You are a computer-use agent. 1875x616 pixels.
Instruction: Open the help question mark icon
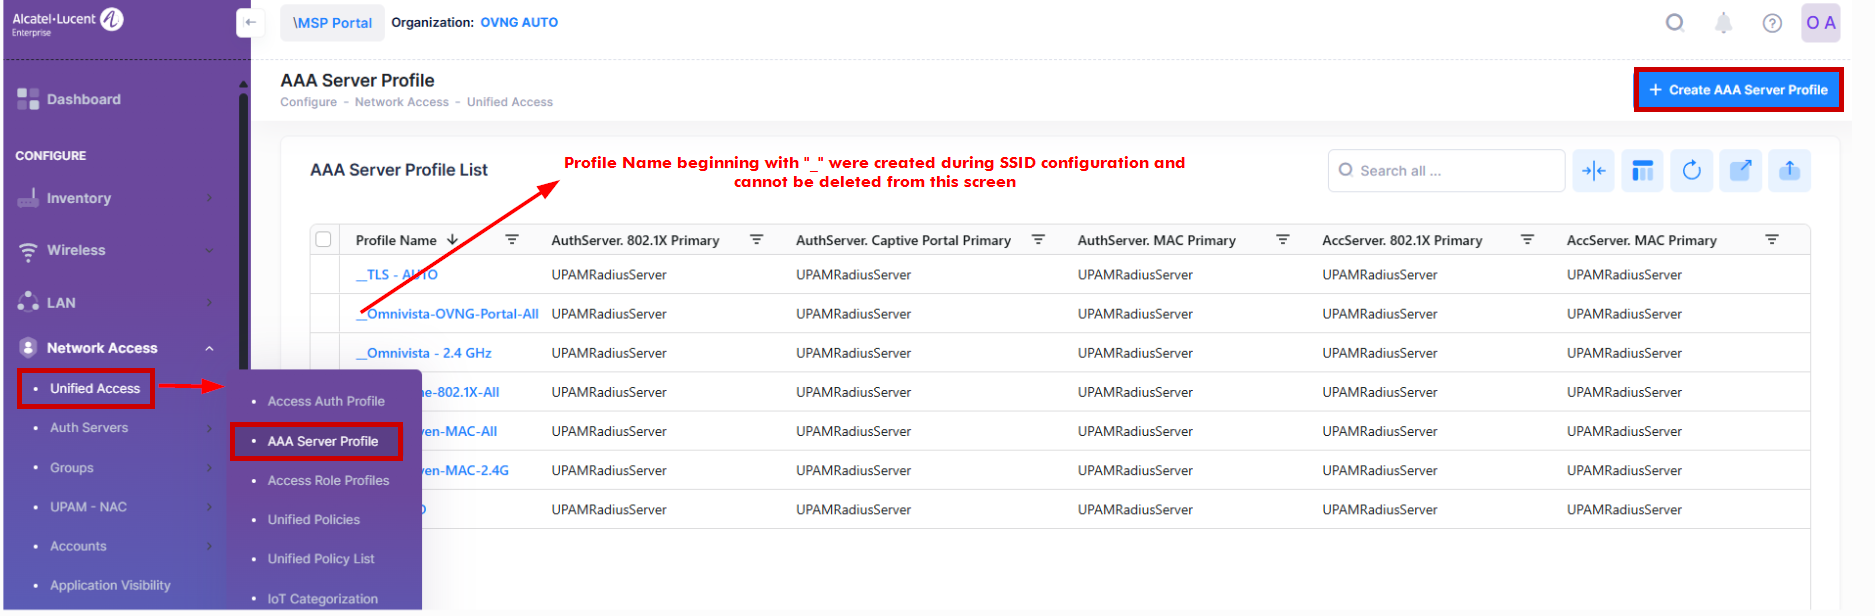click(1772, 23)
